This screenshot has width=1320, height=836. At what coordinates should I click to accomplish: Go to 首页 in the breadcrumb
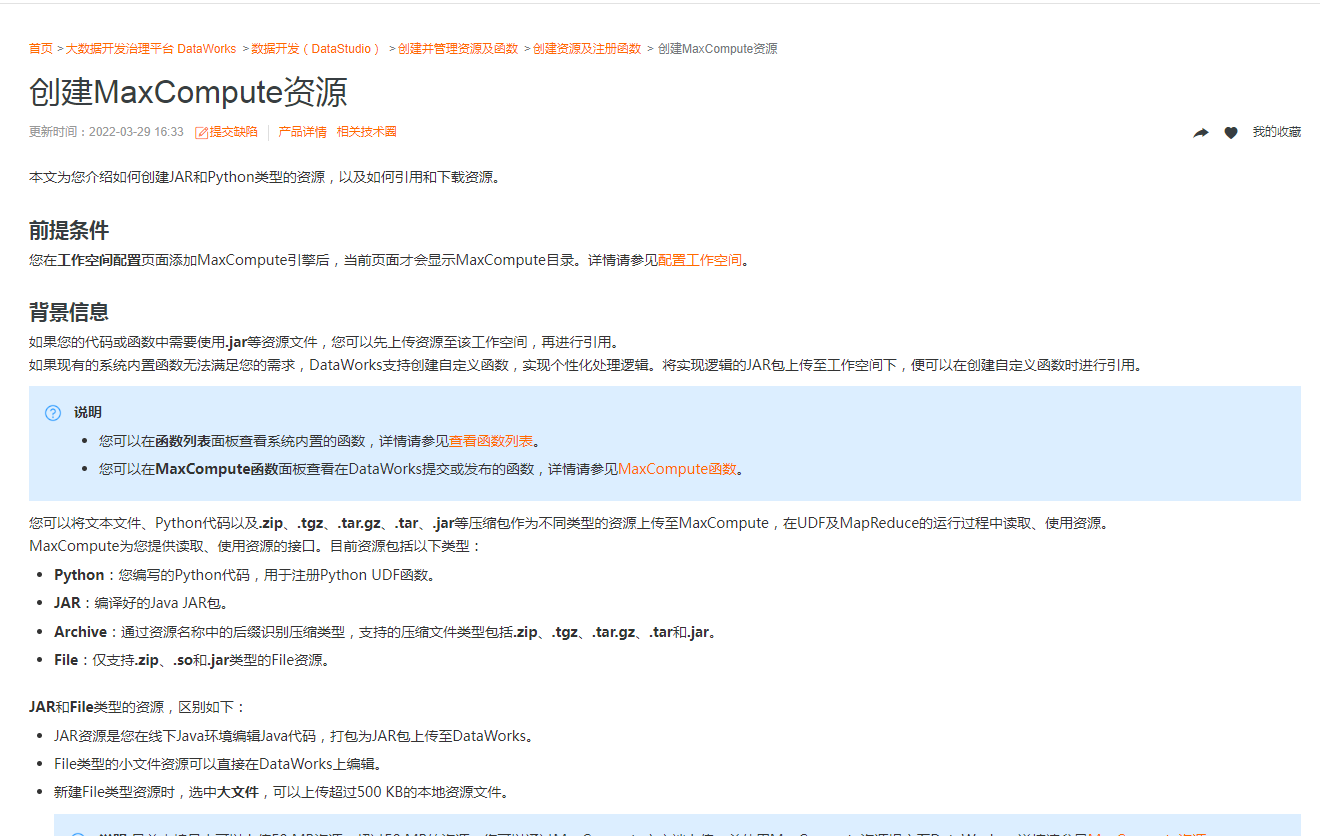[41, 49]
